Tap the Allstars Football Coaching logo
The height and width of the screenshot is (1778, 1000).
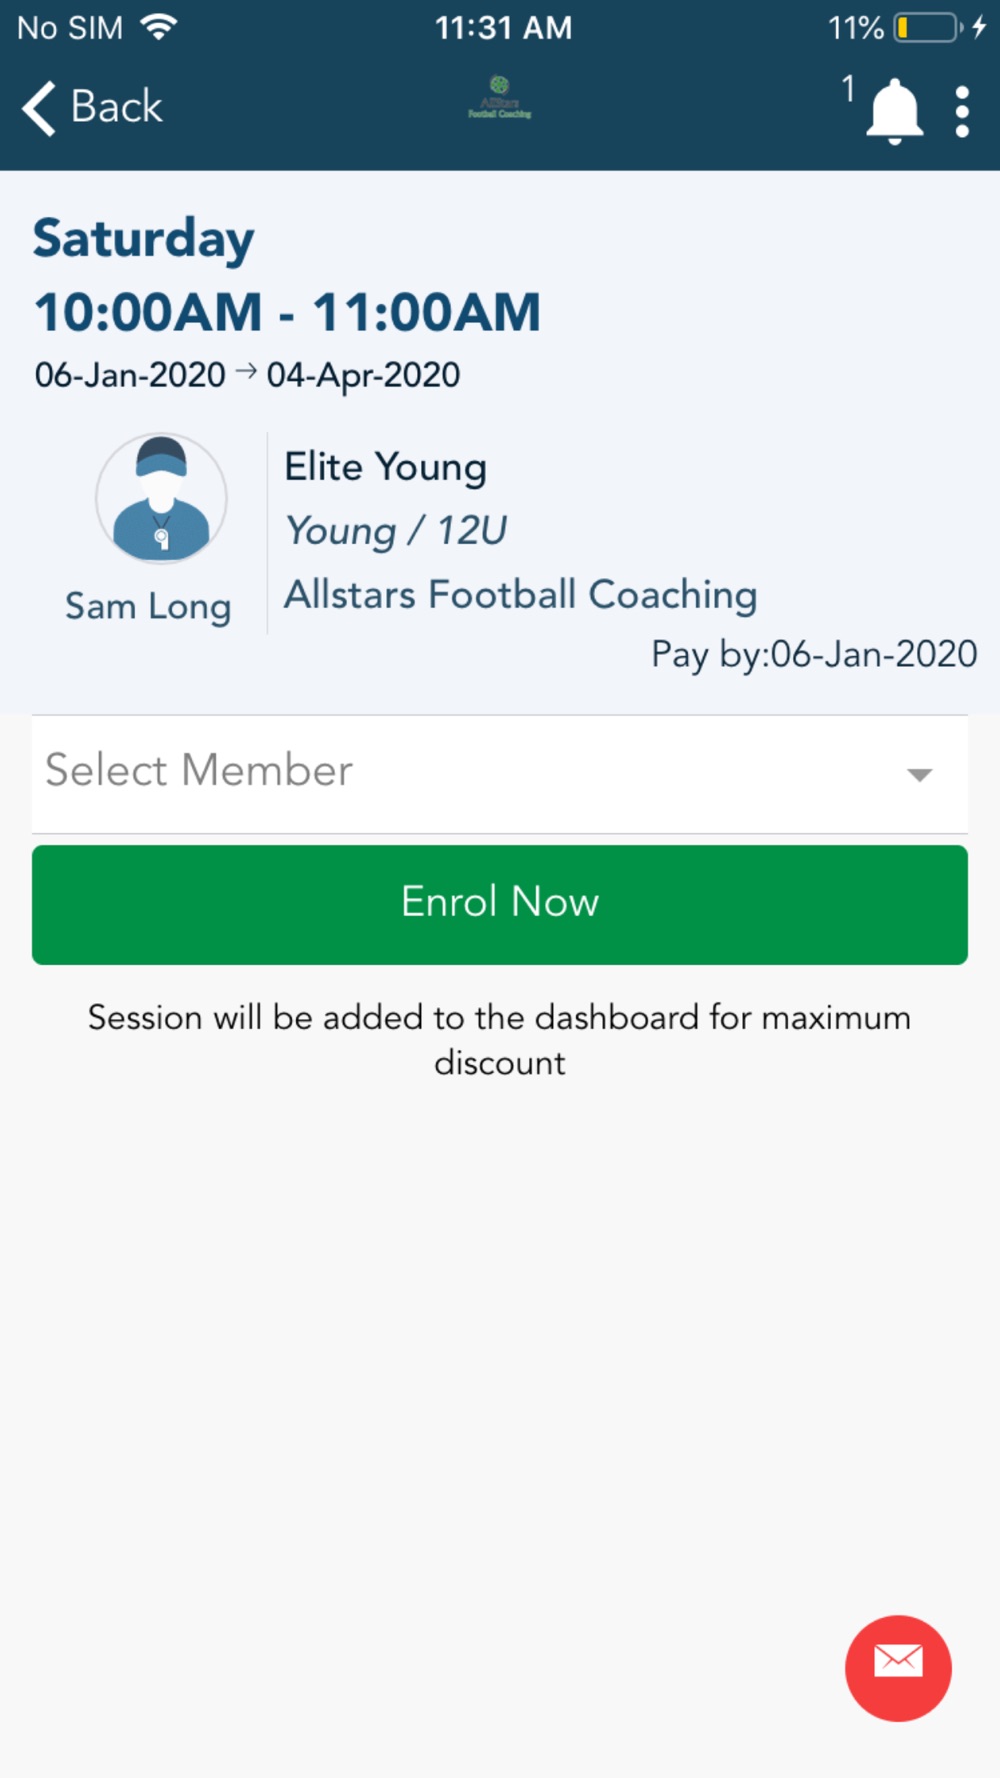tap(500, 98)
